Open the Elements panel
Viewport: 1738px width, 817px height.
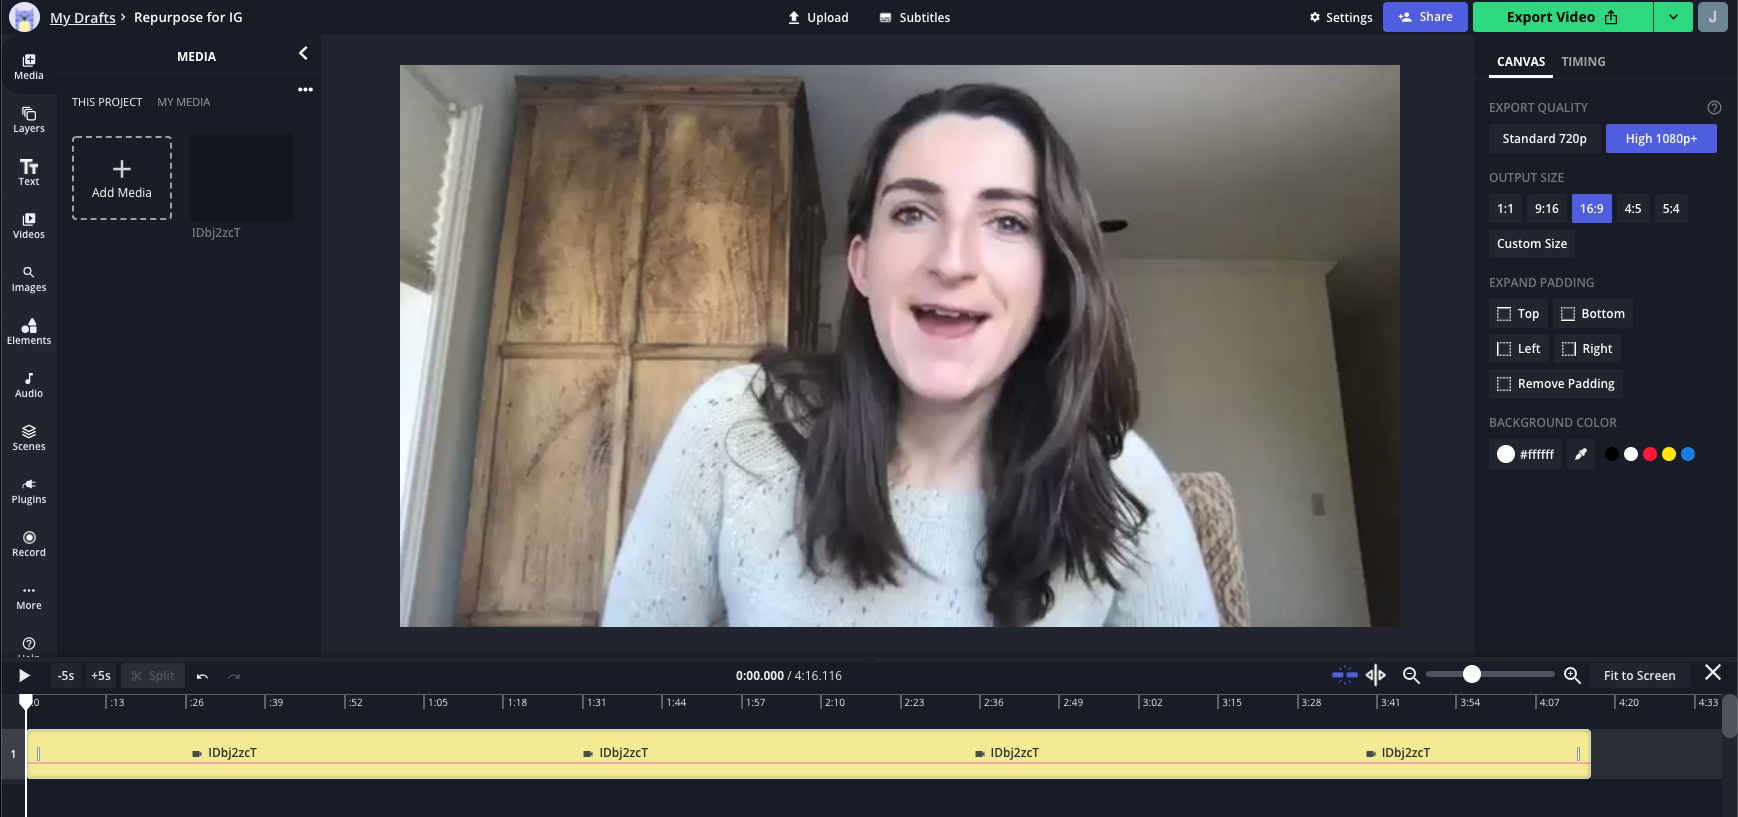point(29,331)
